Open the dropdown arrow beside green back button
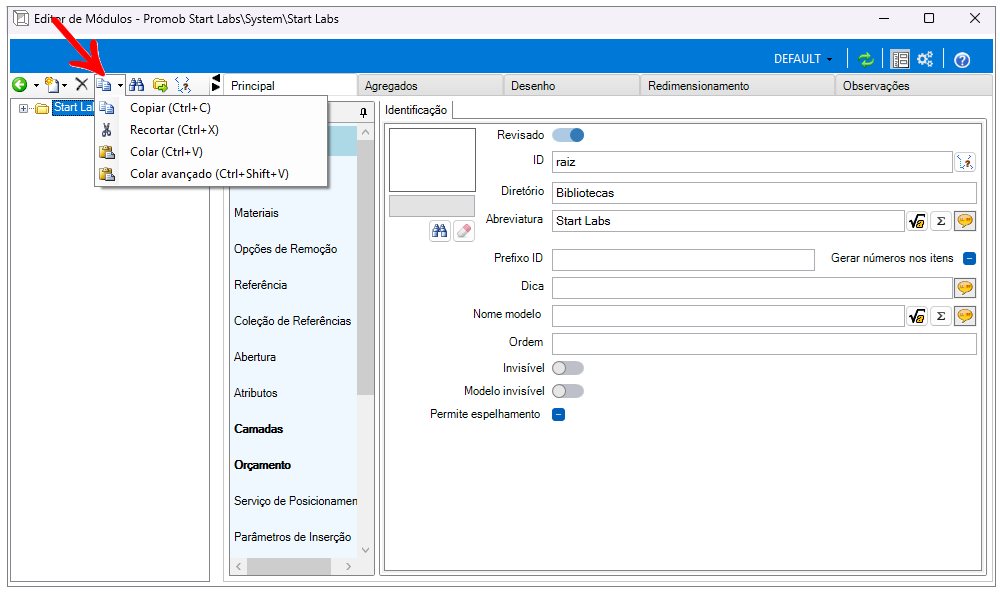The width and height of the screenshot is (1000, 596). [x=36, y=86]
